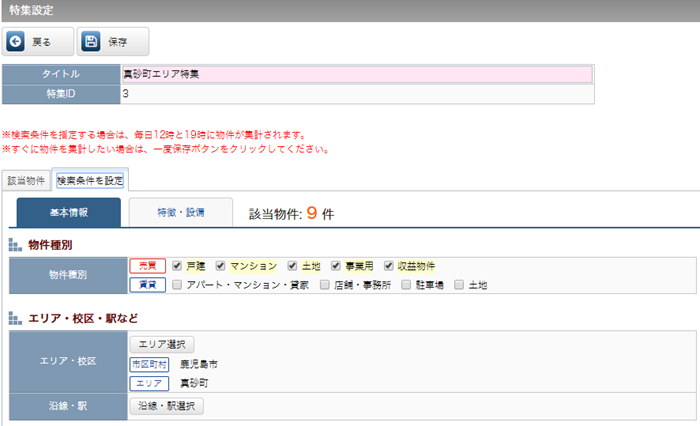
Task: Click the red 売買 label
Action: point(148,266)
